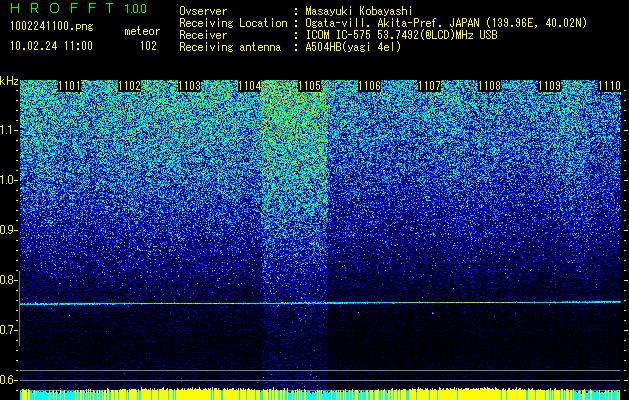629x400 pixels.
Task: Click the bright horizontal carrier line
Action: click(320, 303)
